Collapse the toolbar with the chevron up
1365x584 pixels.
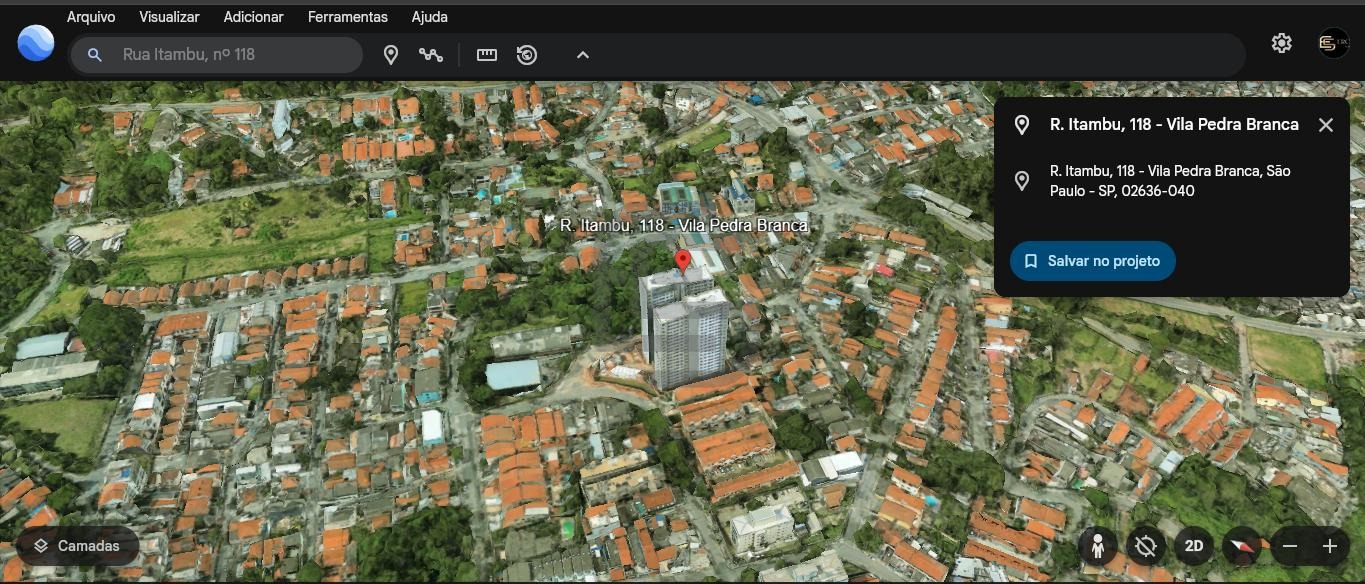(x=583, y=55)
